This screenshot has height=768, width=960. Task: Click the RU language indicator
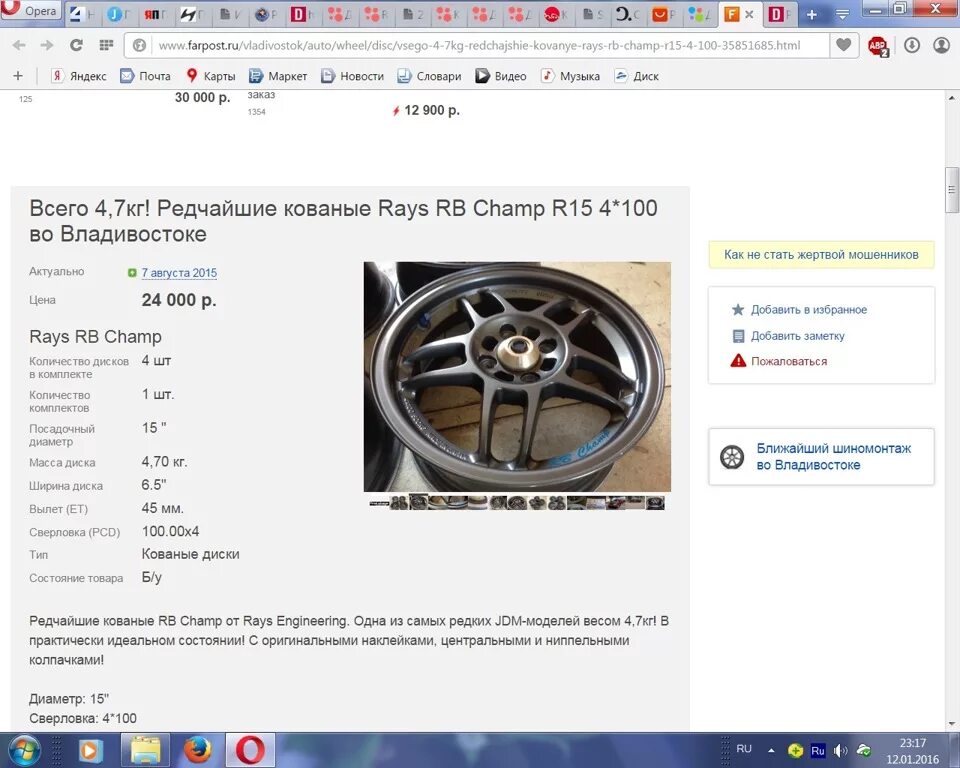(744, 748)
